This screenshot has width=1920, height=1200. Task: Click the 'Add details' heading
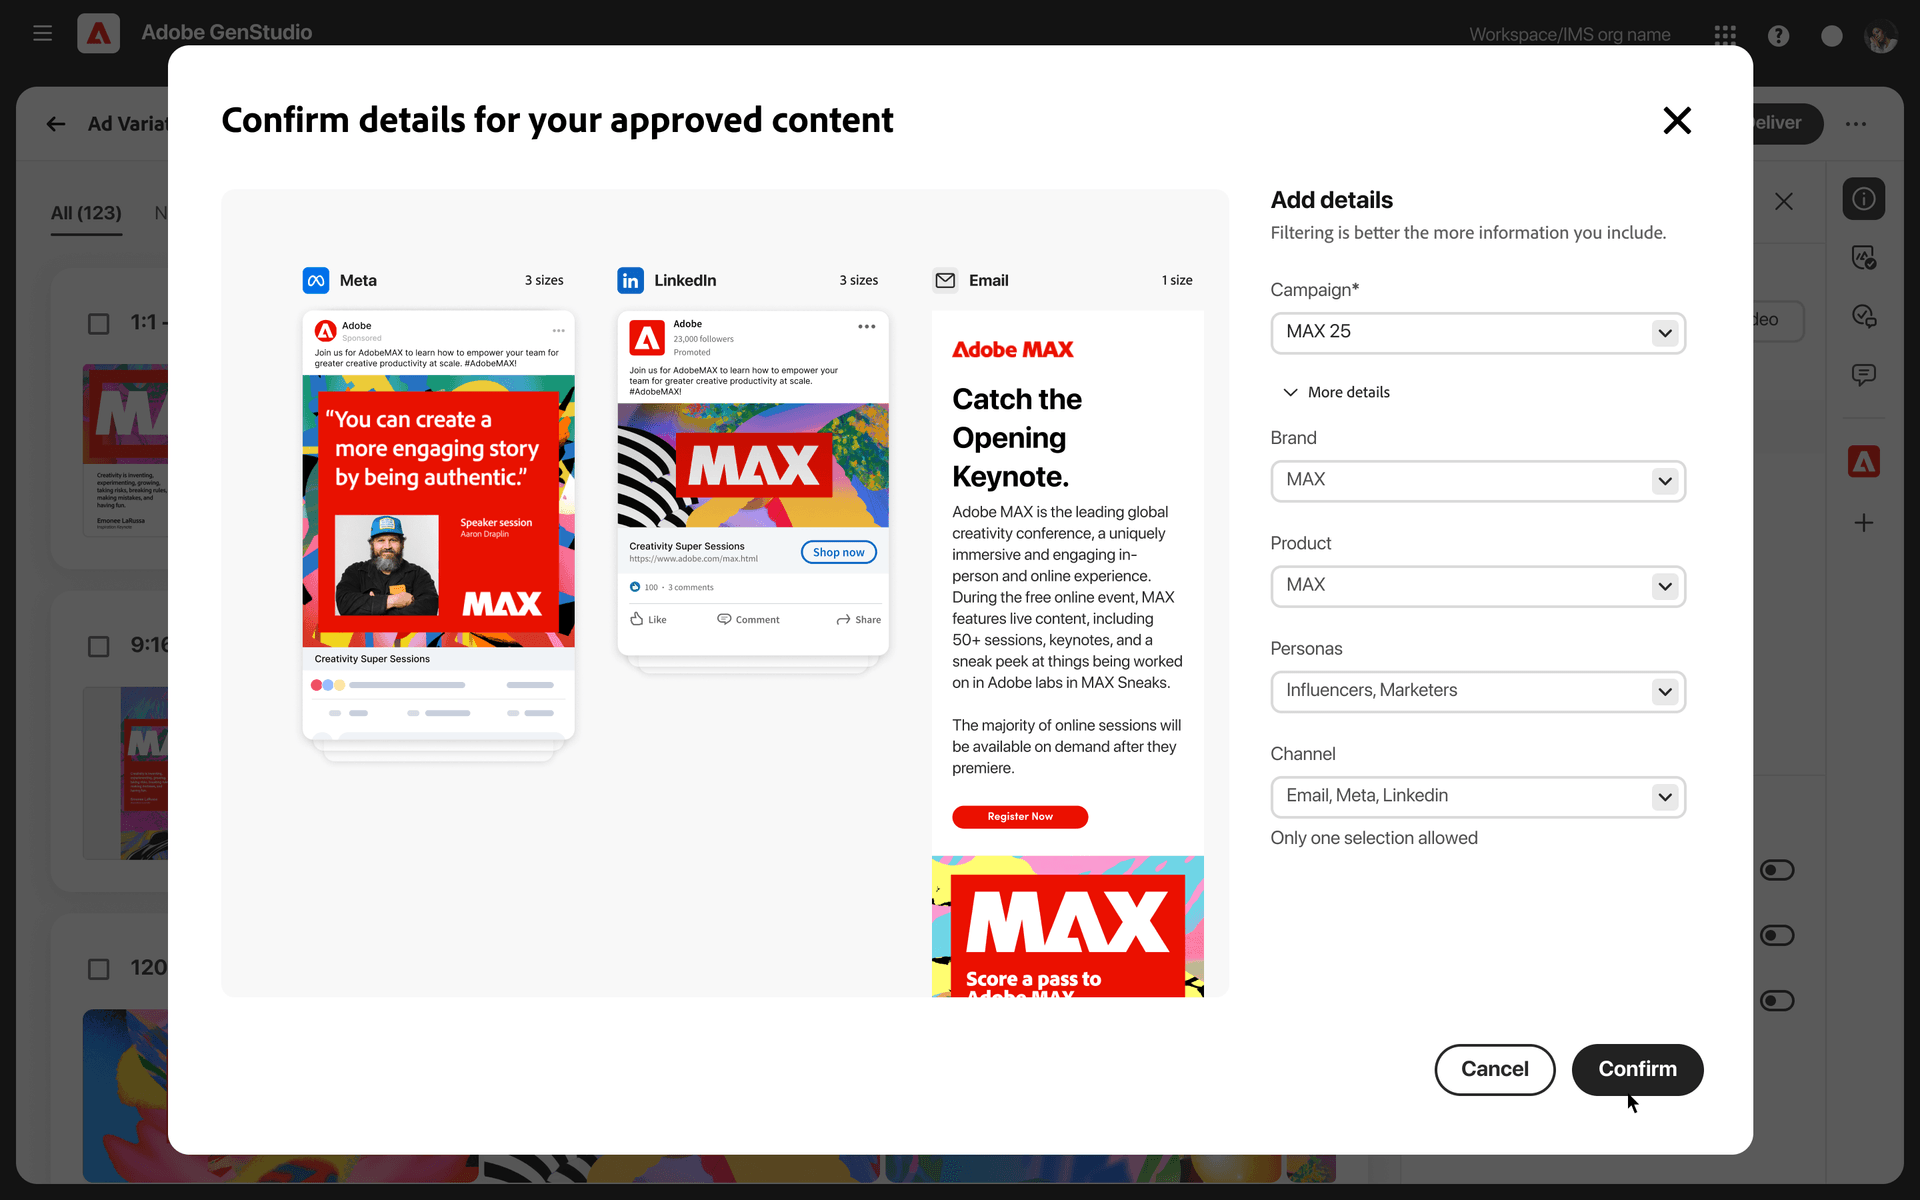[x=1331, y=200]
